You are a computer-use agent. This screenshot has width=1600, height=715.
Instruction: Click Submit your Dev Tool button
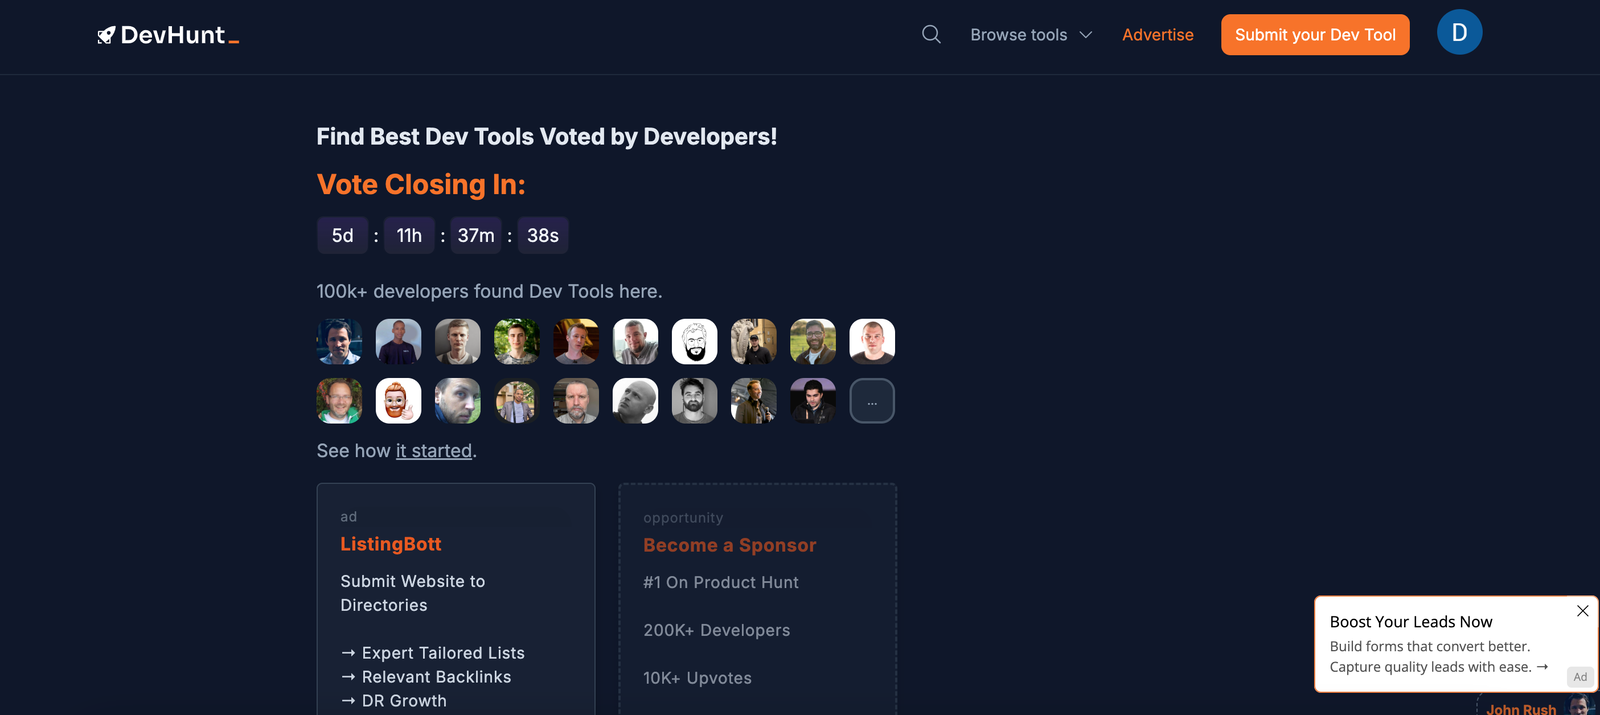pos(1315,35)
